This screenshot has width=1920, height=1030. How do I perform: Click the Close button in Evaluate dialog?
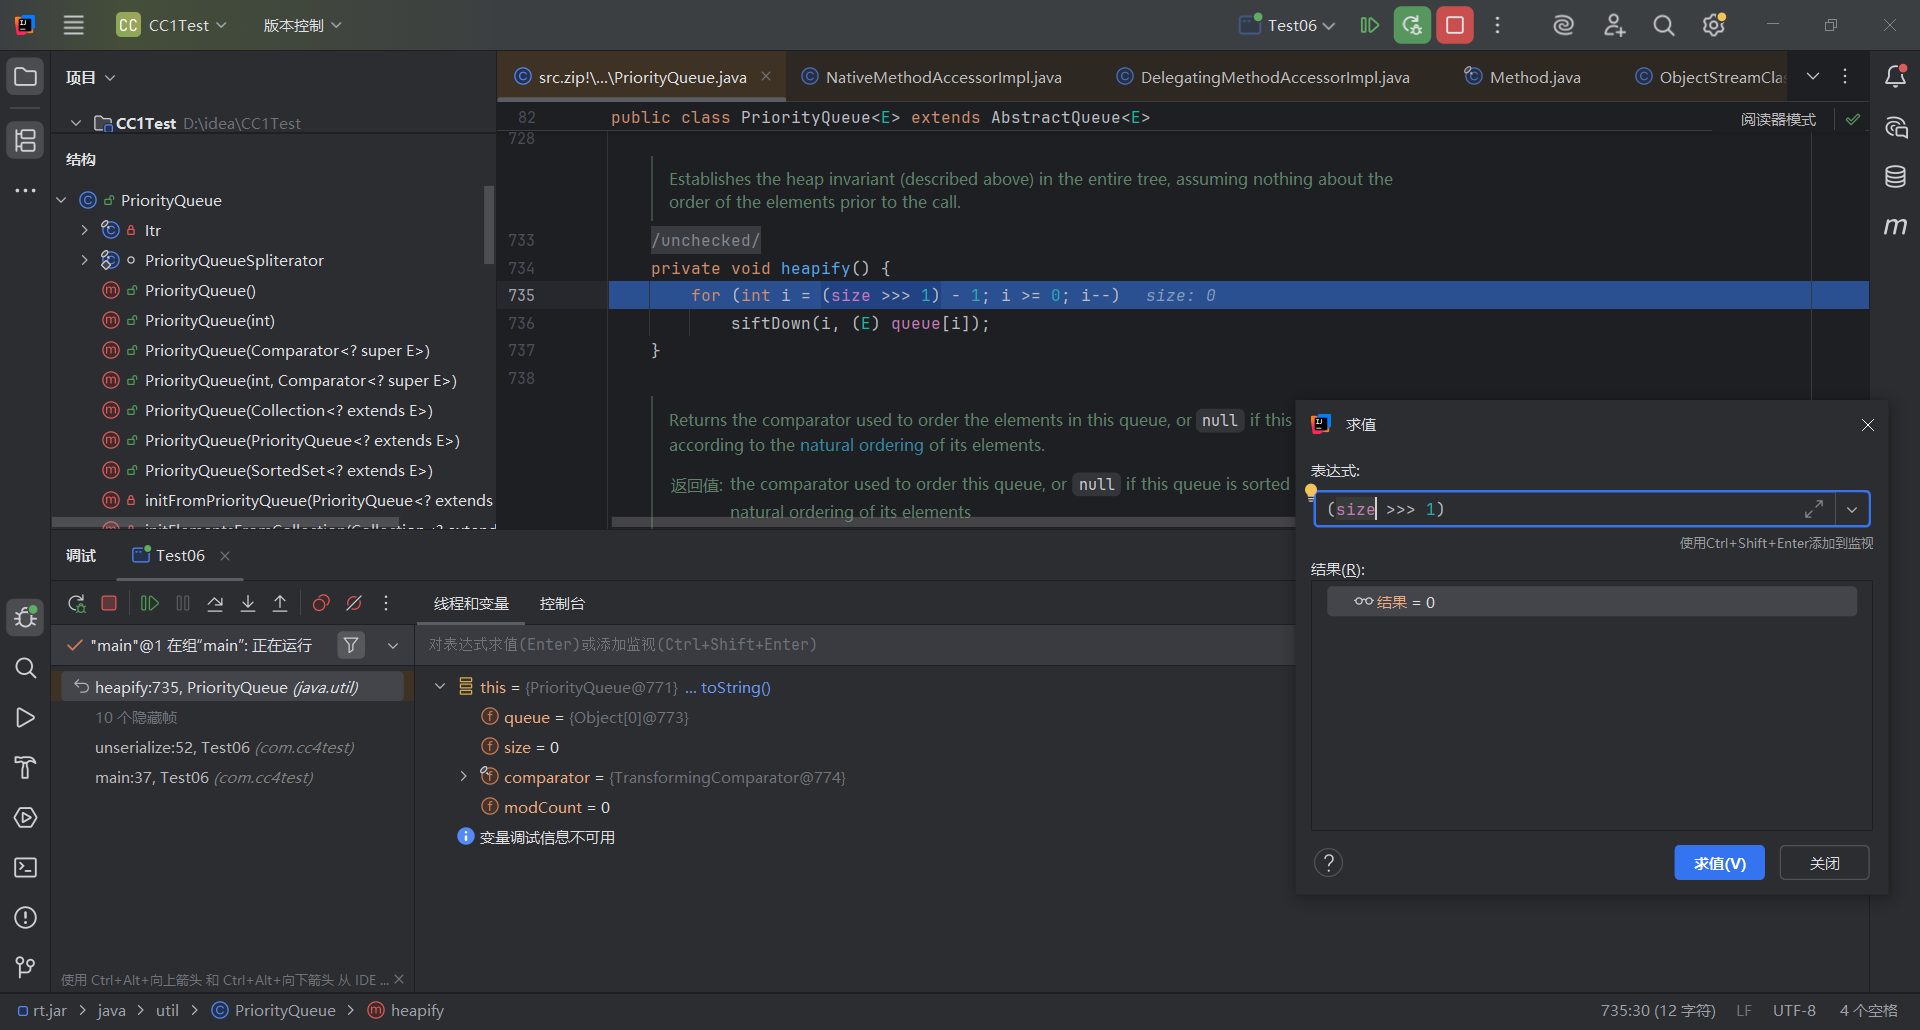pos(1824,863)
